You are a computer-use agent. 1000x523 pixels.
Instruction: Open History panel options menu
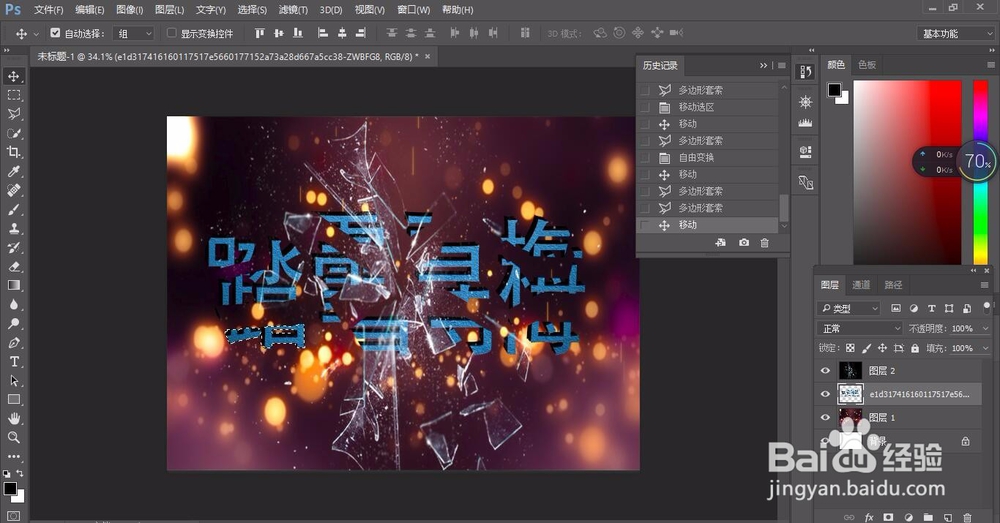pyautogui.click(x=781, y=65)
